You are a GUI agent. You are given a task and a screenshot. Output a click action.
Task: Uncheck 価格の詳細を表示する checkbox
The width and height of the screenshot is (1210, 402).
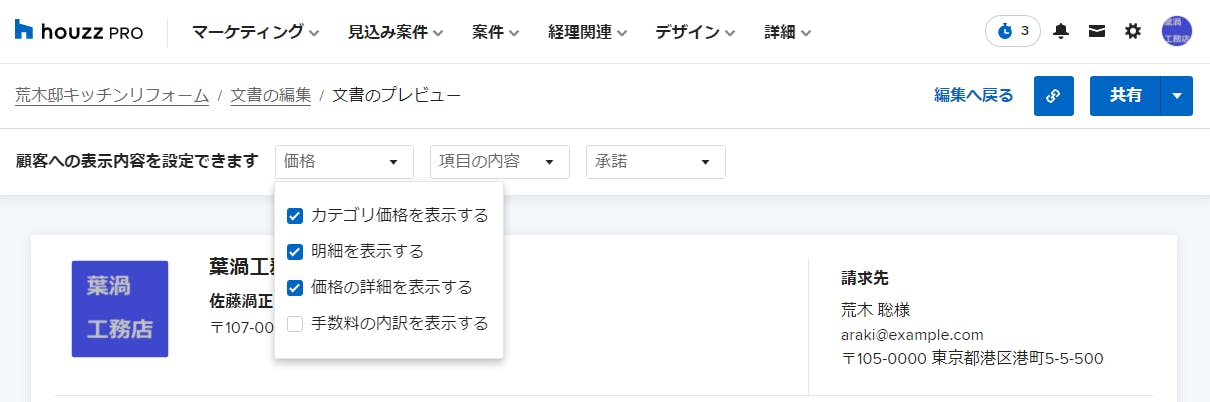(x=295, y=288)
